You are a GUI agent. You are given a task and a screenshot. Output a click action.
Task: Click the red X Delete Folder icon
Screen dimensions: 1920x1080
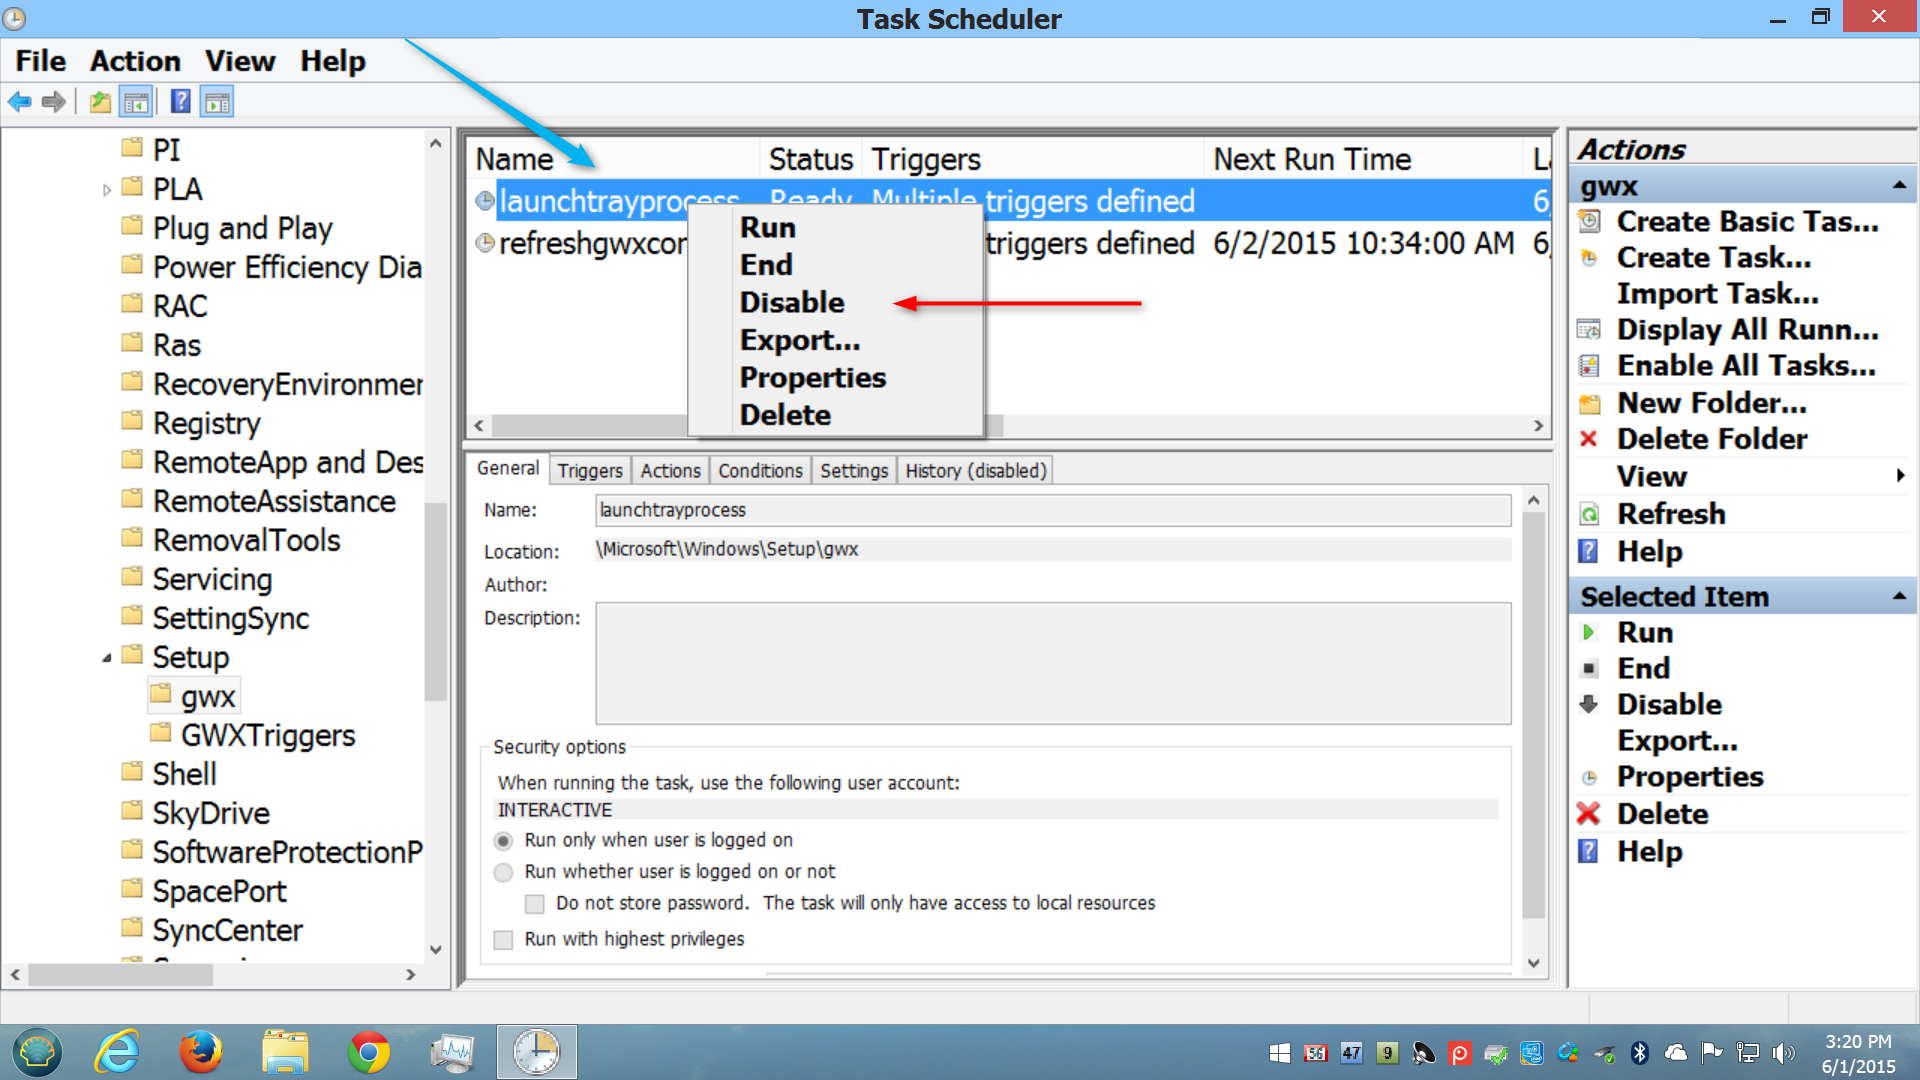pos(1589,439)
